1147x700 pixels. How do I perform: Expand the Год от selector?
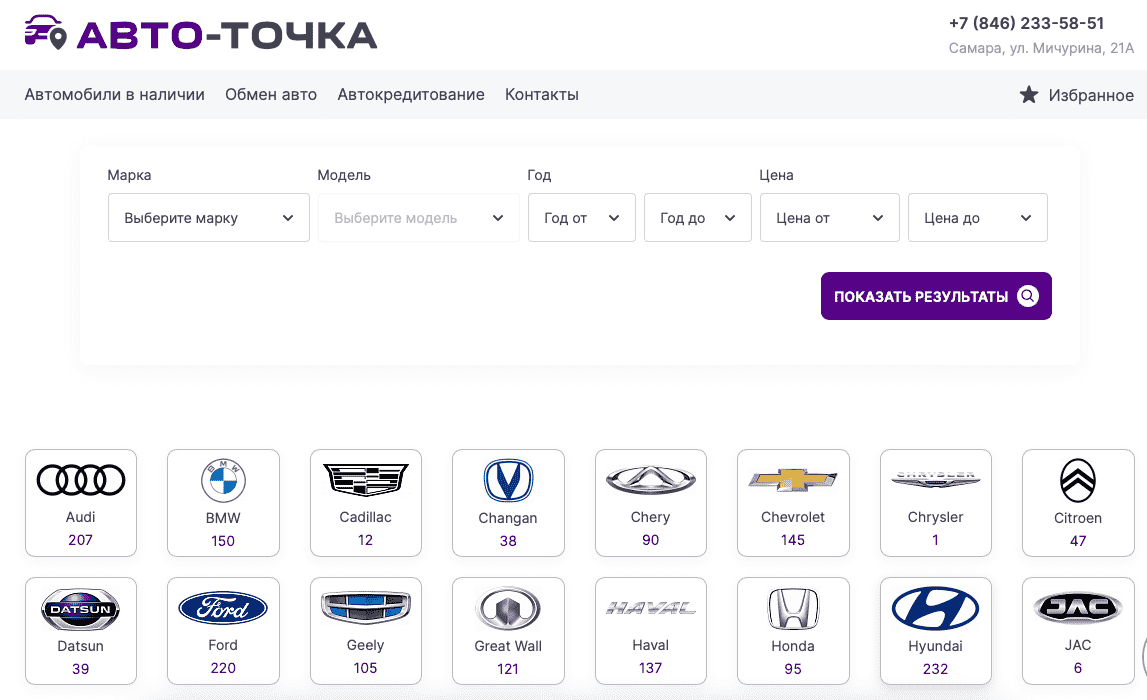tap(581, 217)
